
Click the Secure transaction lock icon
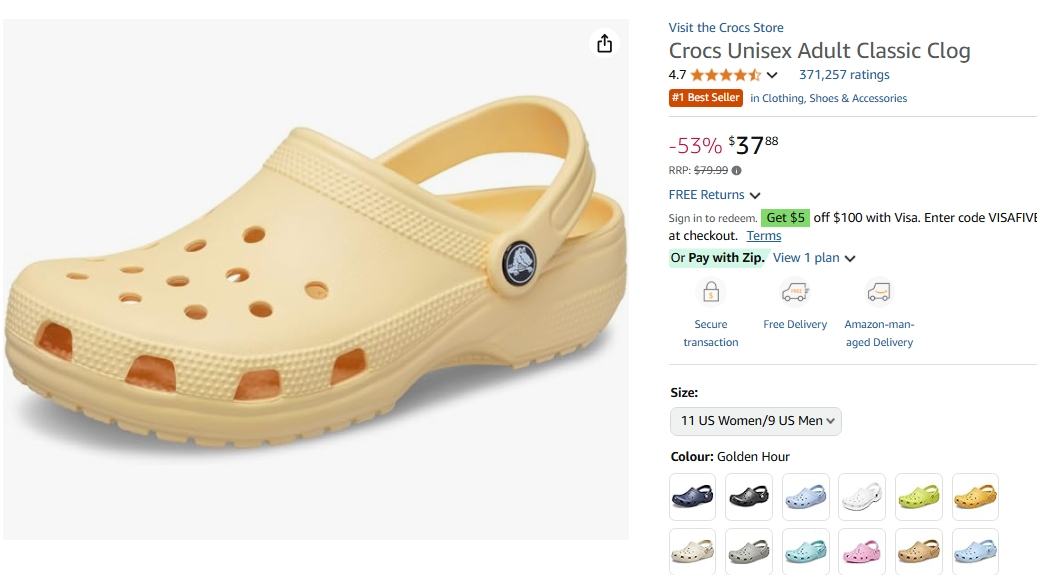711,292
